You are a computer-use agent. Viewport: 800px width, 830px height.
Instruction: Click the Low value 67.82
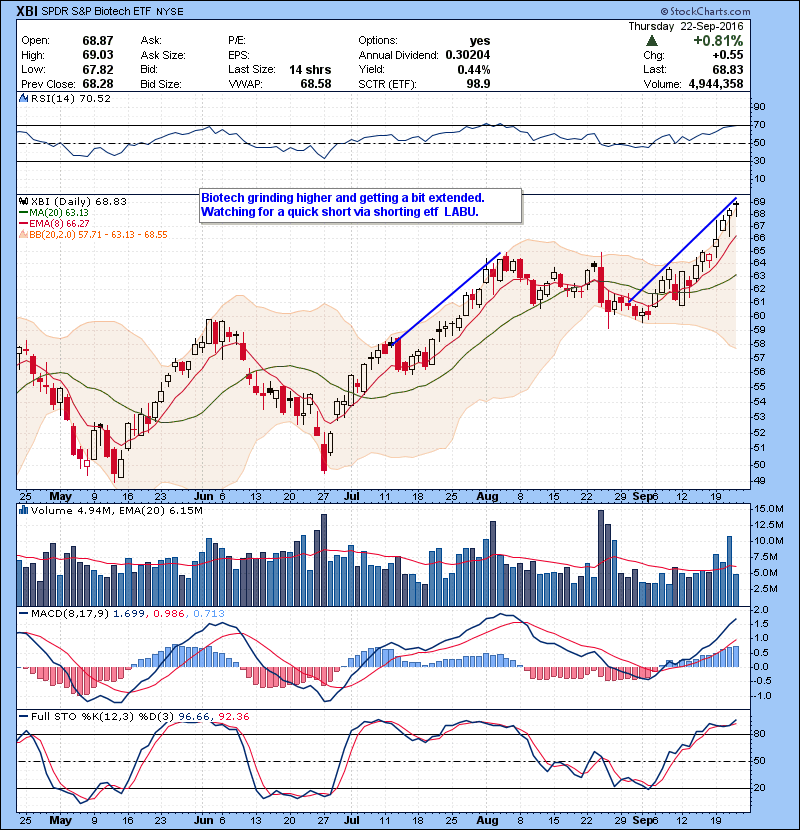pos(98,69)
